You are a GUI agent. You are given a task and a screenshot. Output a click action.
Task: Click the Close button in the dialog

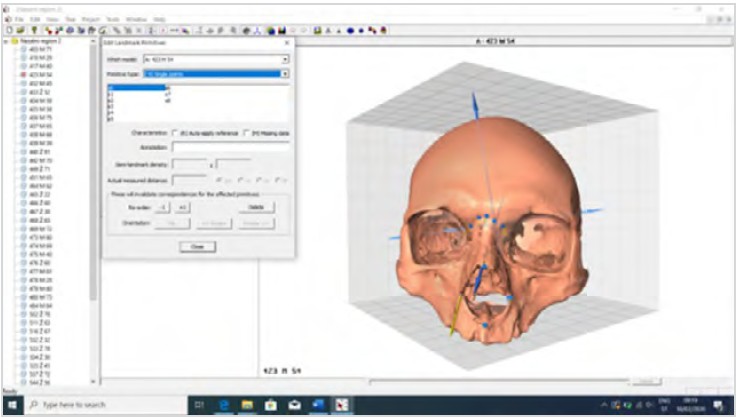click(x=197, y=246)
